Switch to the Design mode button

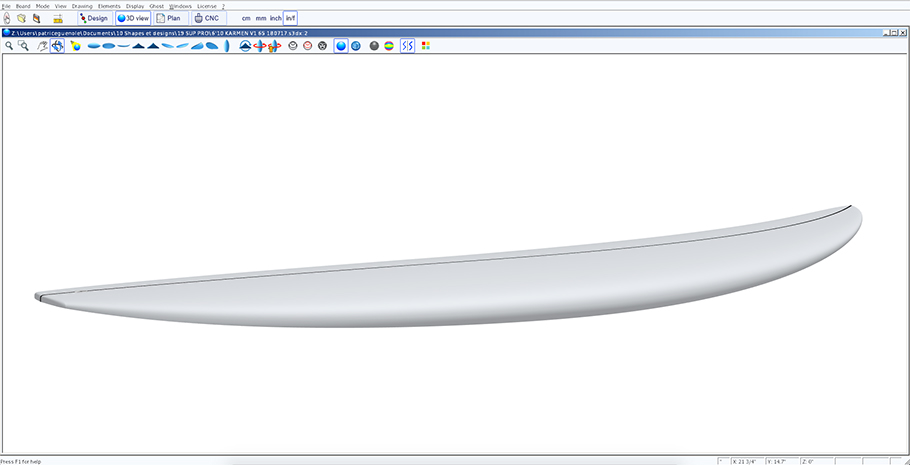[x=95, y=18]
